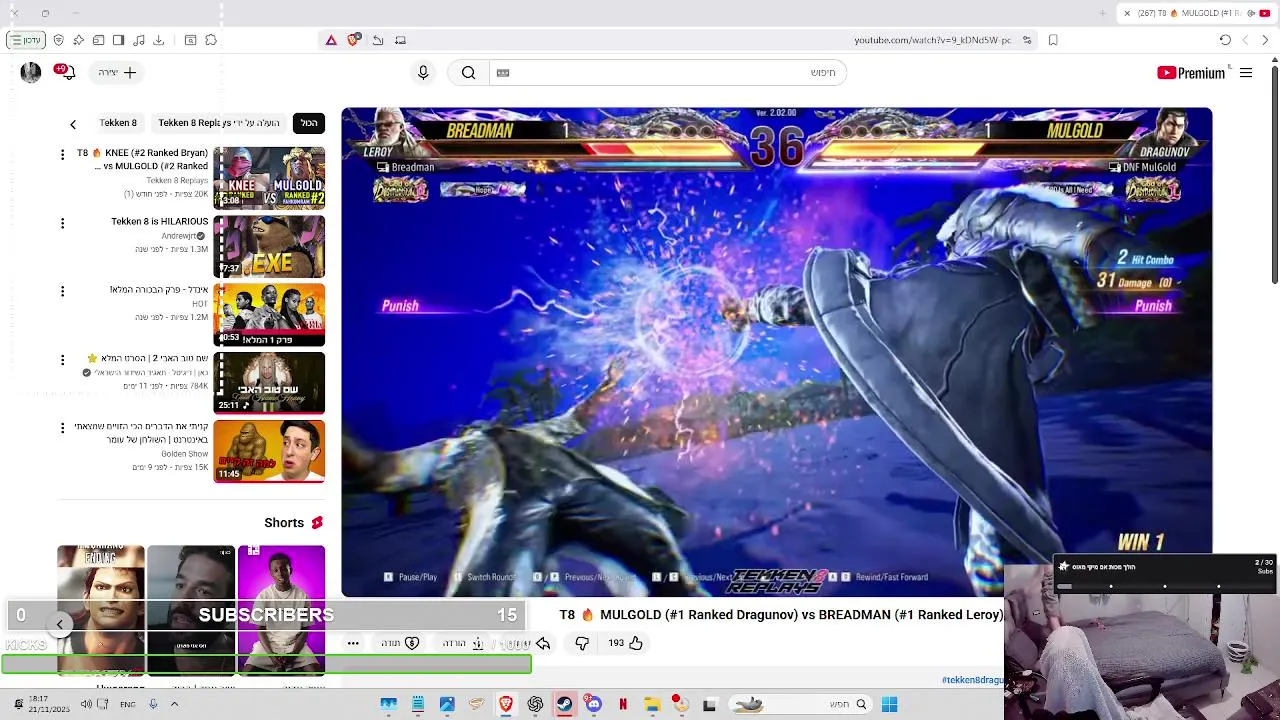Open the Golden Show 11:45 thumbnail

pos(269,451)
